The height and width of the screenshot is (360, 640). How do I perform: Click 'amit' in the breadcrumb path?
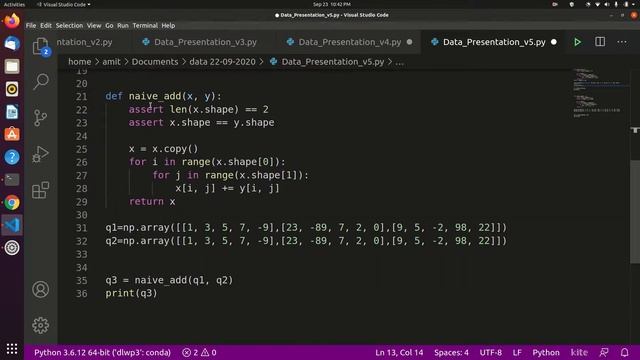pyautogui.click(x=111, y=62)
